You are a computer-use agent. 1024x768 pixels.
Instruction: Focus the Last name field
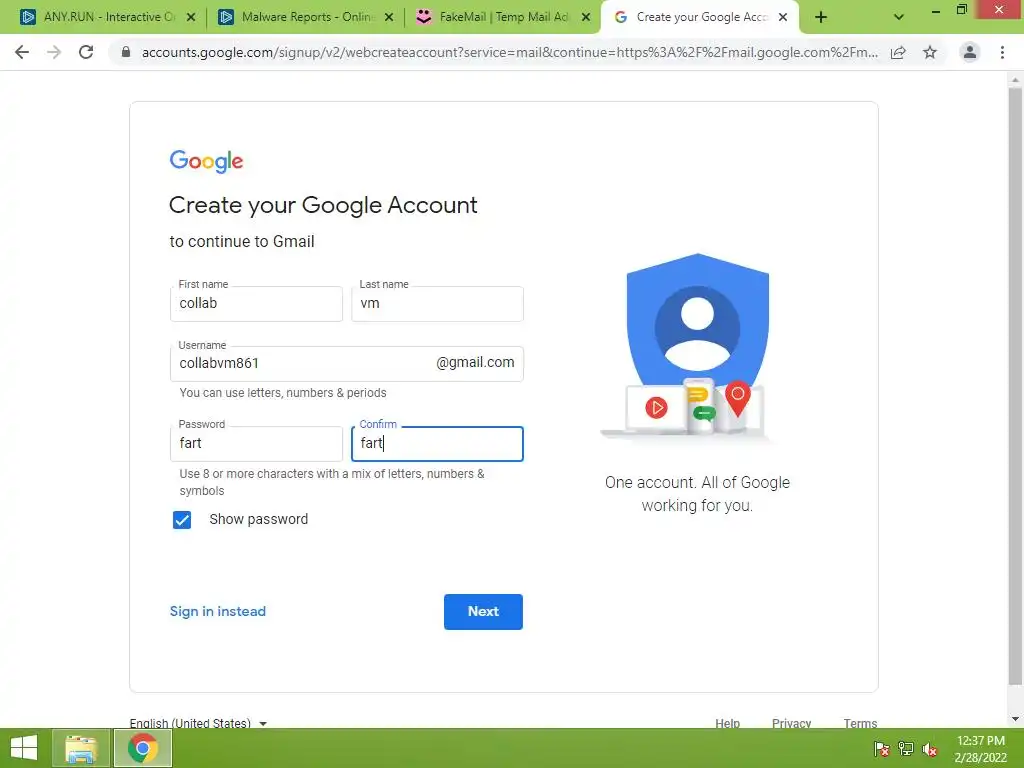click(437, 304)
